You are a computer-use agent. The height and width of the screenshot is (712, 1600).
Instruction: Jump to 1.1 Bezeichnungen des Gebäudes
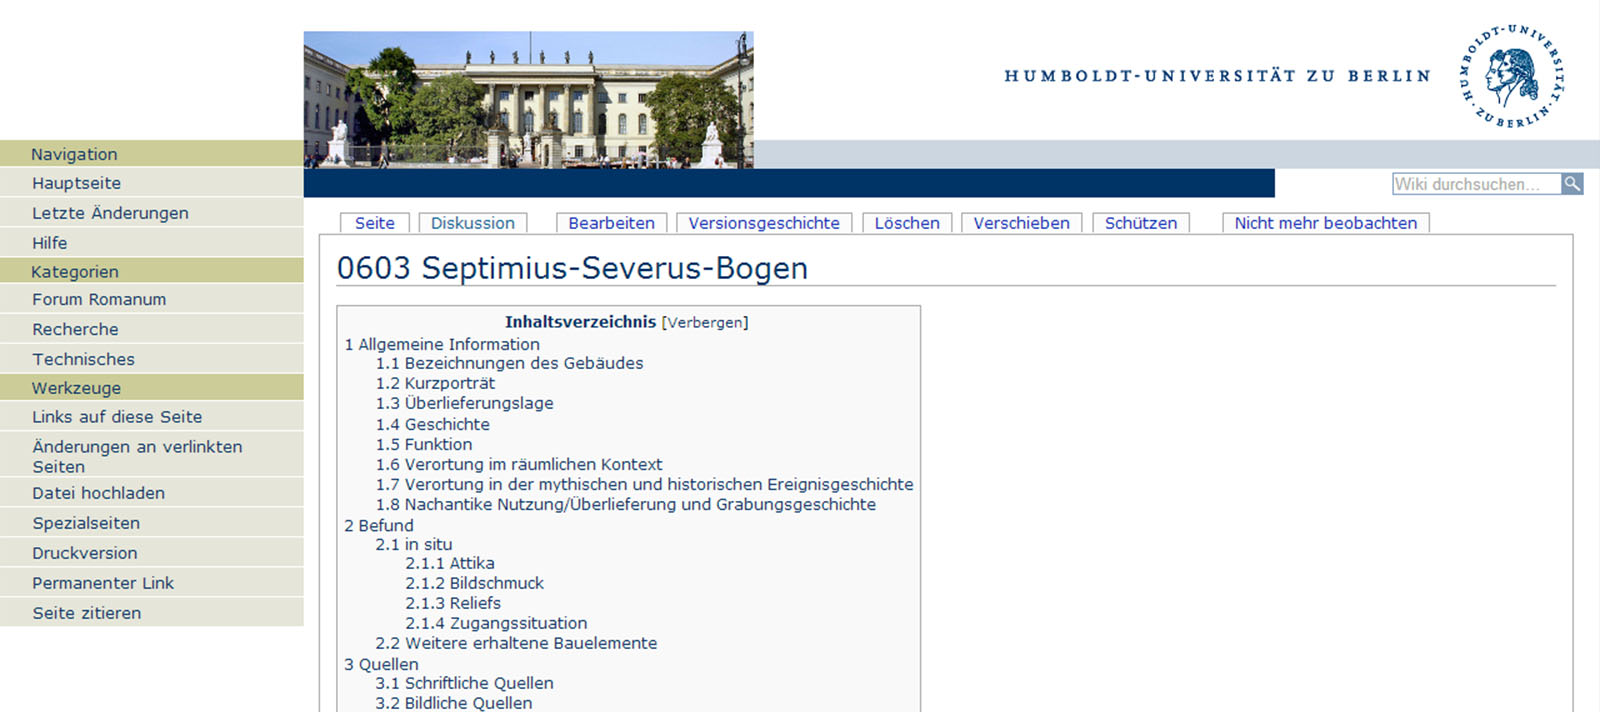coord(509,363)
